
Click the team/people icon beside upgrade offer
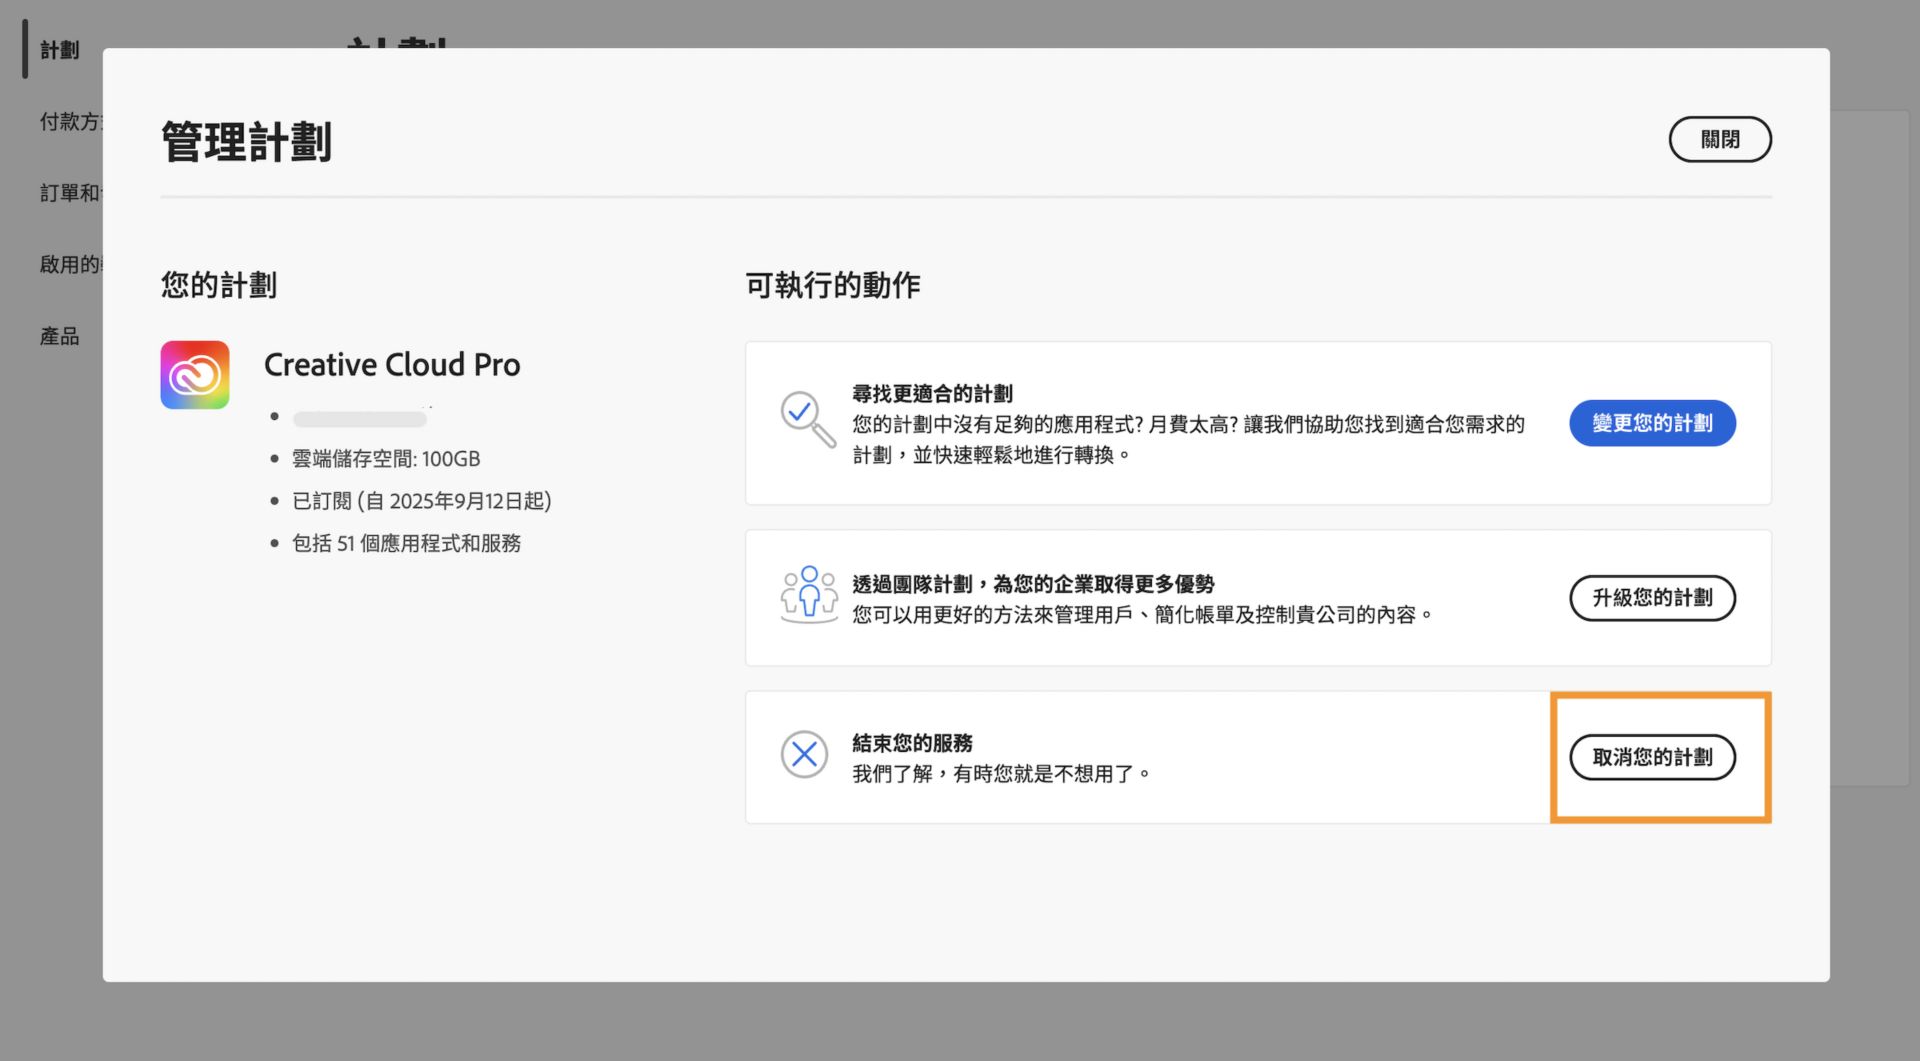point(808,595)
